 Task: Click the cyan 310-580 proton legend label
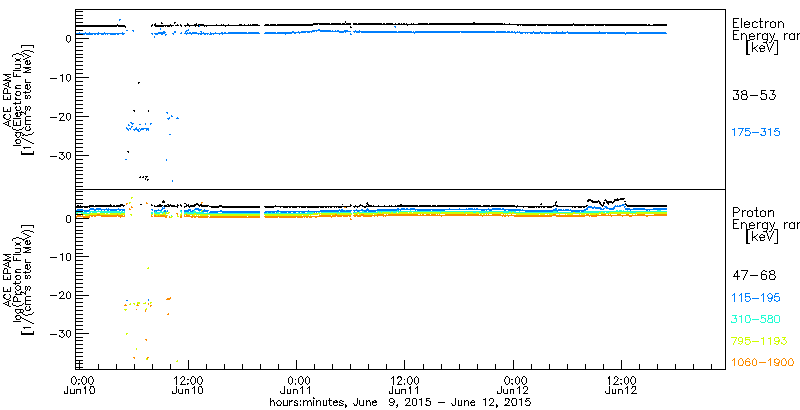(x=756, y=319)
